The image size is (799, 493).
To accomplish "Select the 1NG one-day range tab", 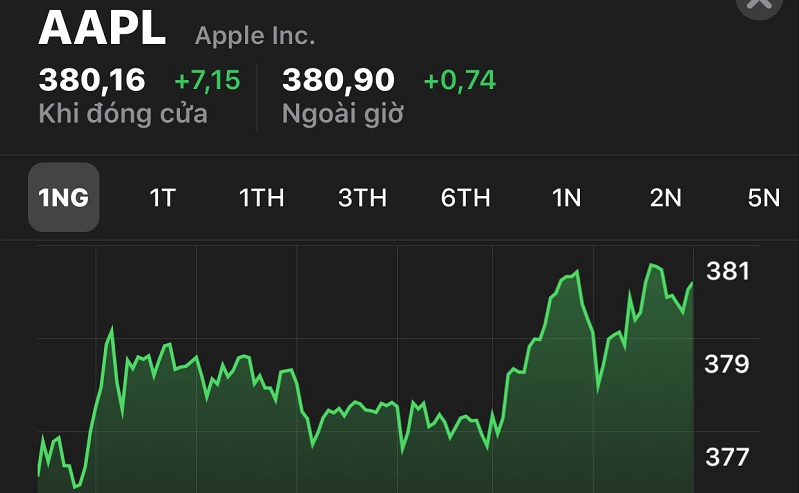I will click(x=63, y=197).
